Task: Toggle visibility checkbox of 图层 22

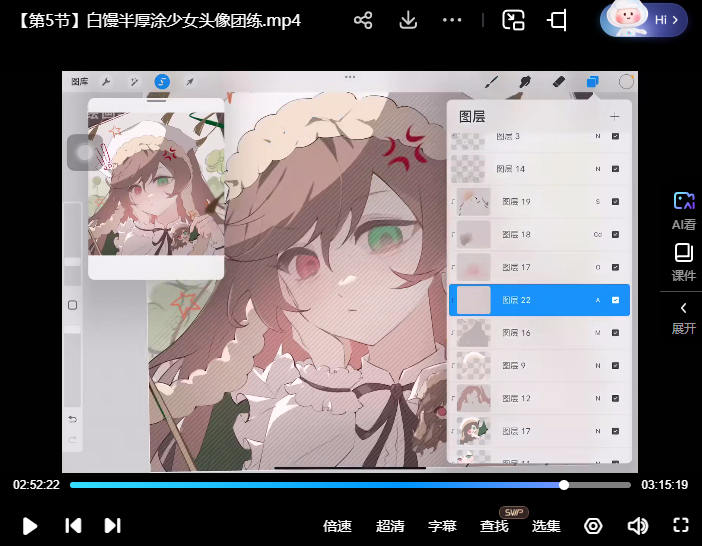Action: click(x=615, y=300)
